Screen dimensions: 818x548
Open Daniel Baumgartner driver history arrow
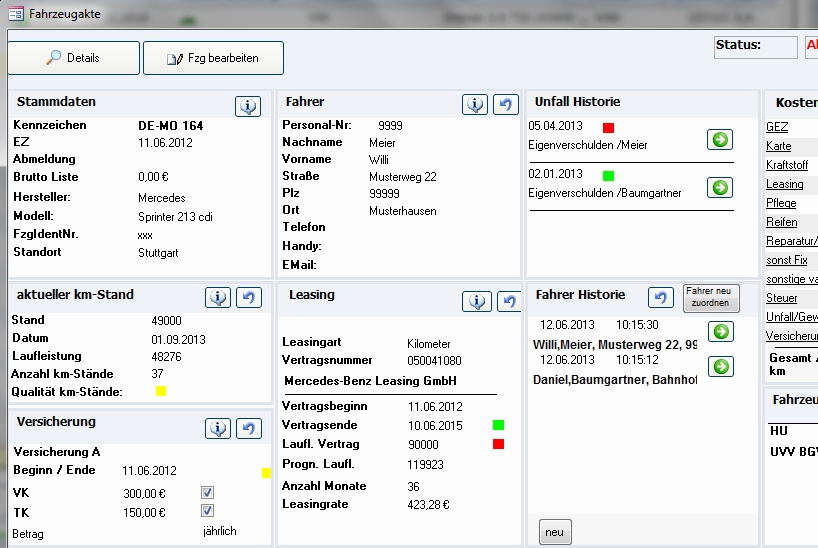click(721, 366)
